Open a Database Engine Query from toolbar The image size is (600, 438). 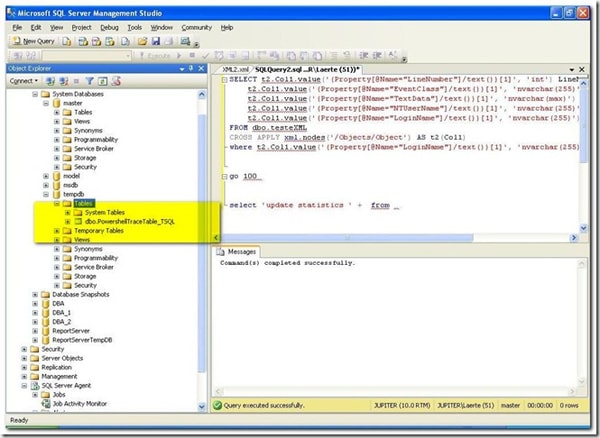click(x=67, y=41)
